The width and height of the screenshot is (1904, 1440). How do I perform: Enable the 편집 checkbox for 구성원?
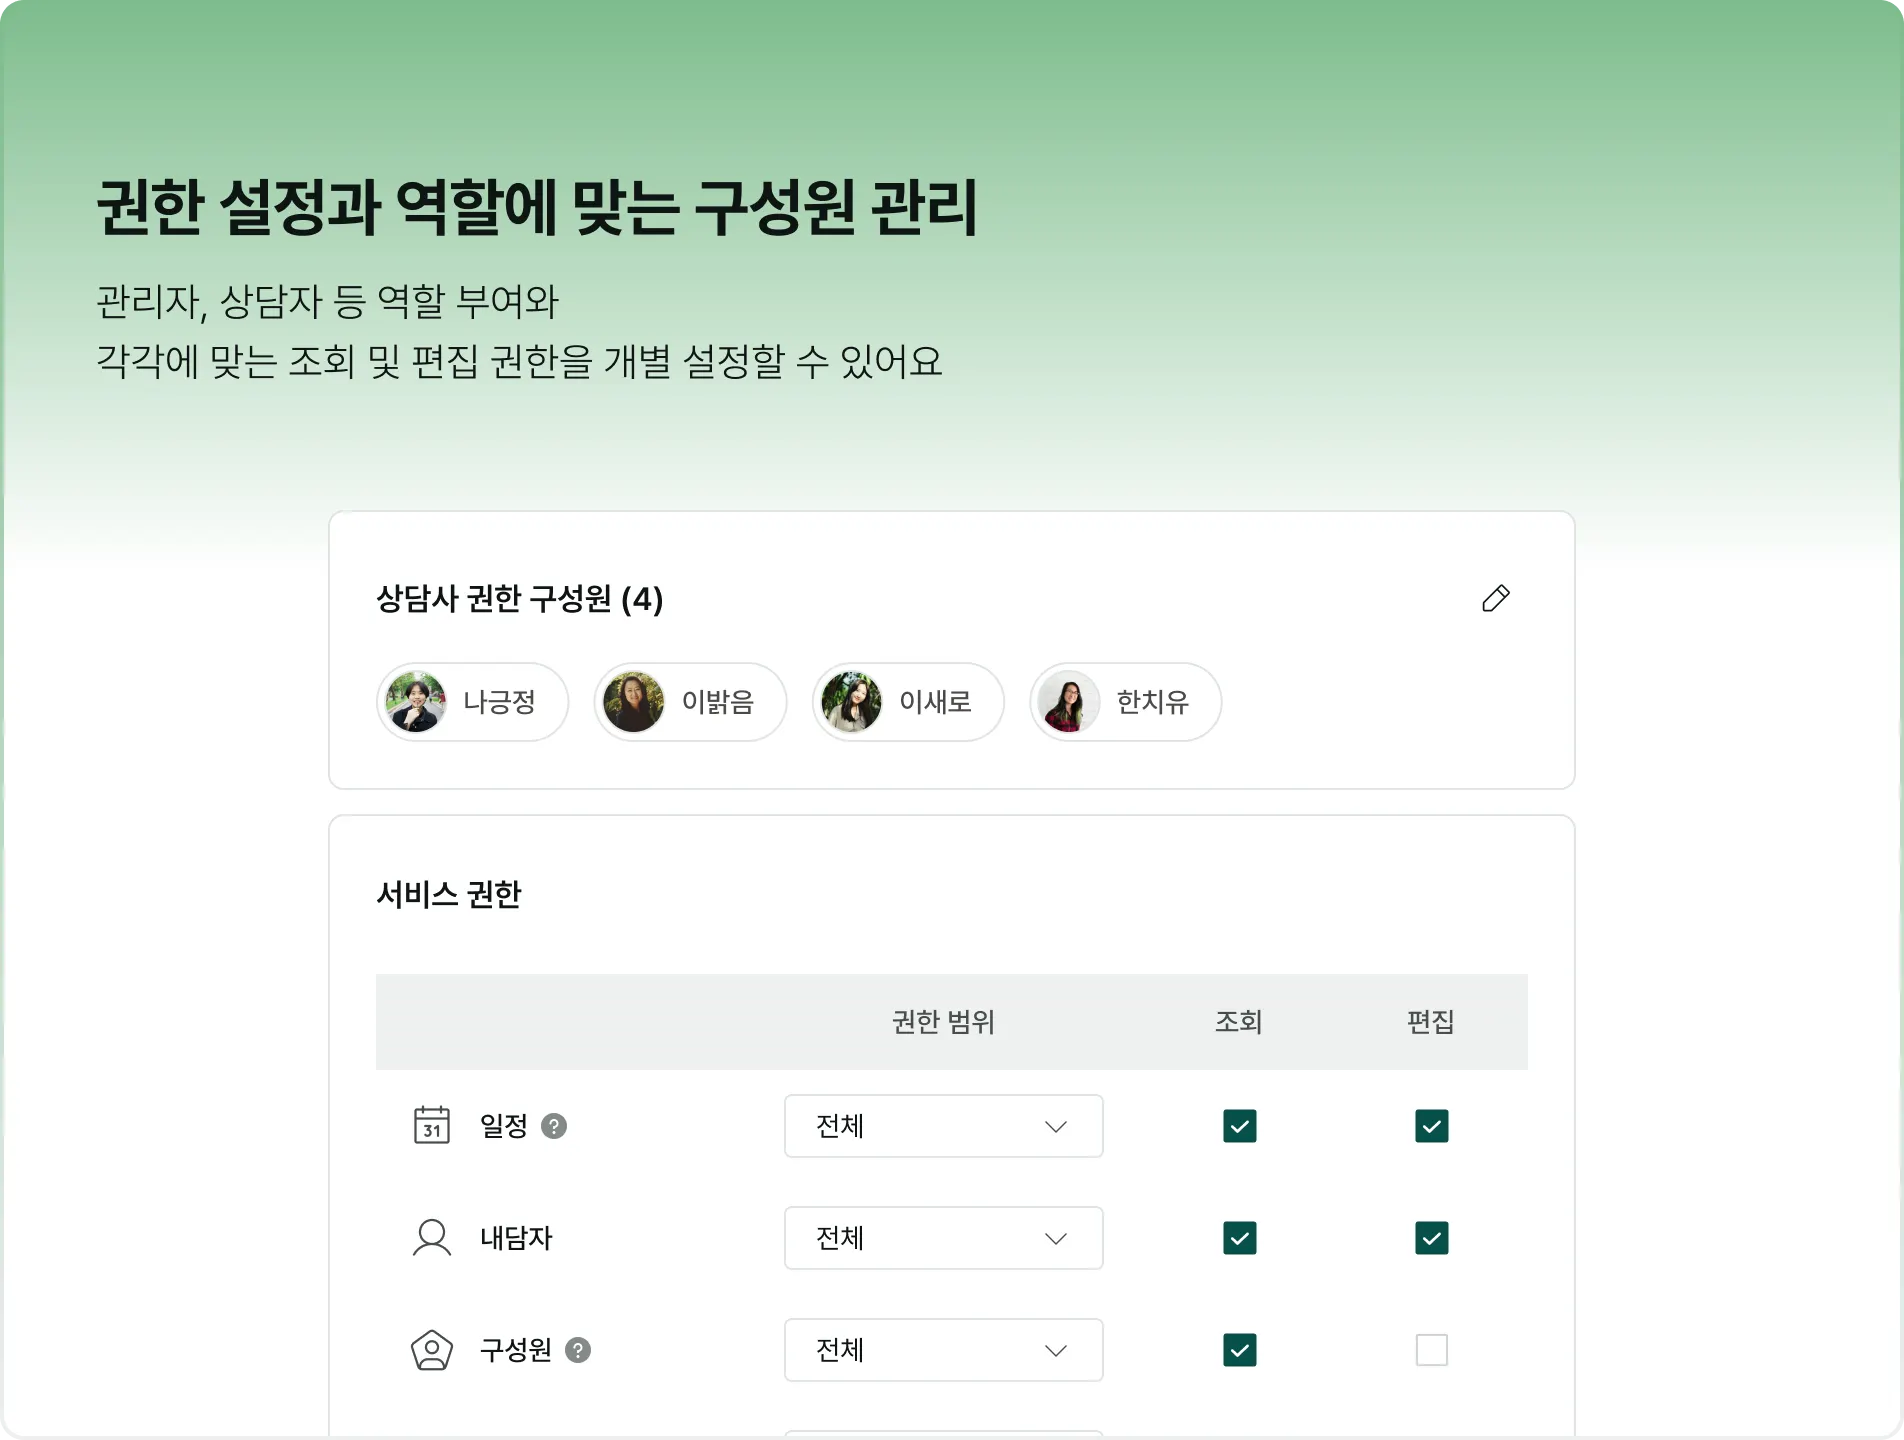tap(1432, 1350)
